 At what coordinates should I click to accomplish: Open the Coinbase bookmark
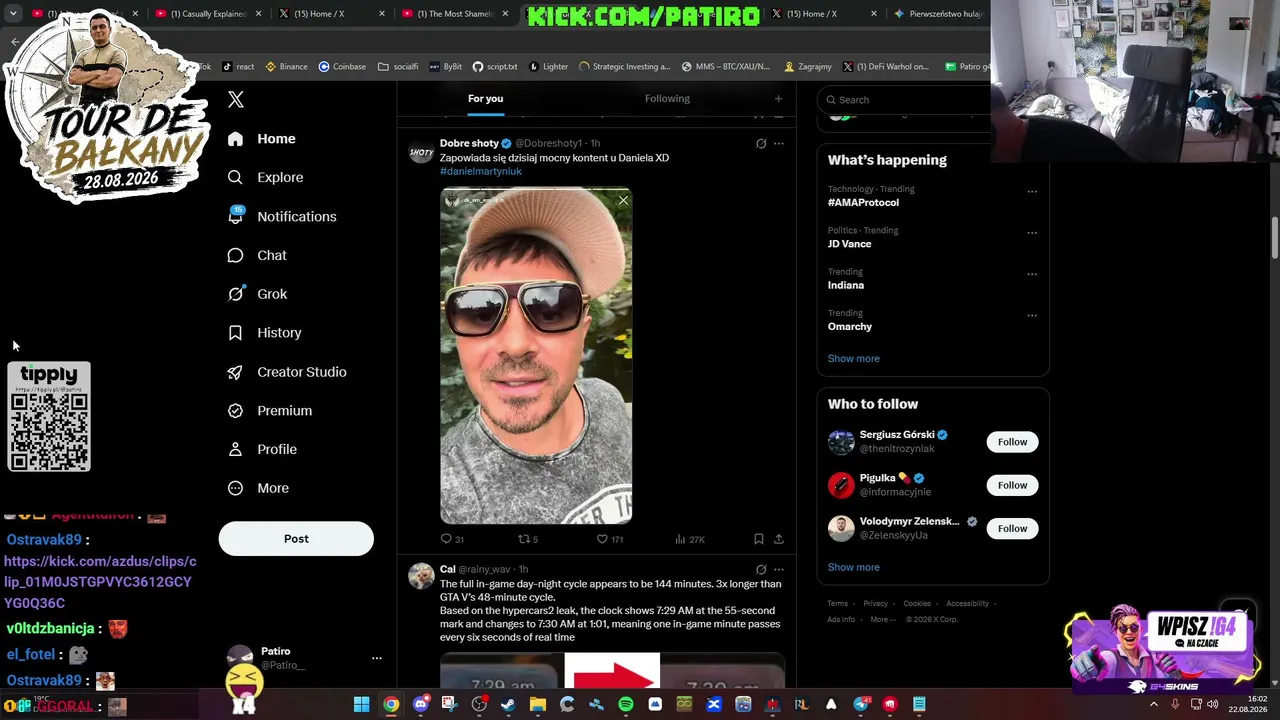click(342, 67)
